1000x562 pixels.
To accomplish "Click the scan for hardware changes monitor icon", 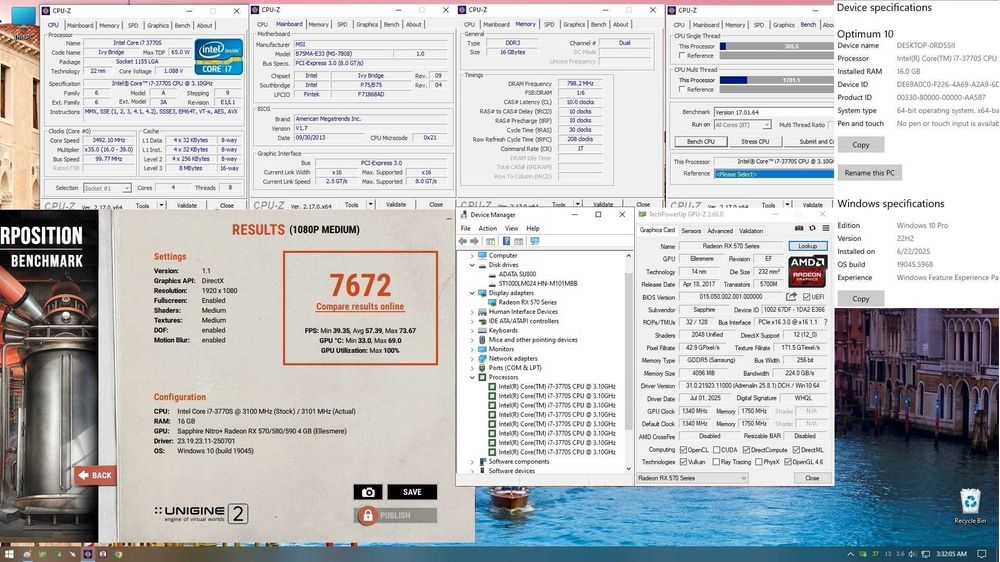I will point(534,241).
